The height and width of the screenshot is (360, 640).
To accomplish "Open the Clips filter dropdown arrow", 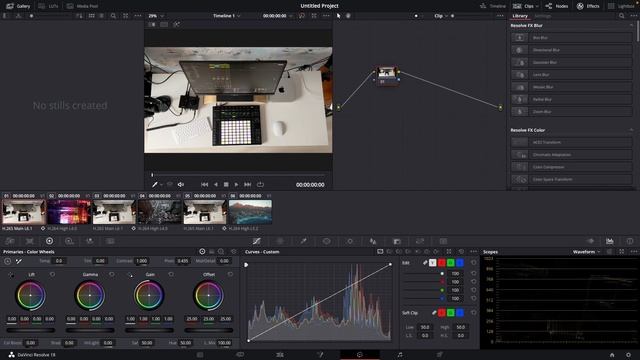I will click(536, 6).
